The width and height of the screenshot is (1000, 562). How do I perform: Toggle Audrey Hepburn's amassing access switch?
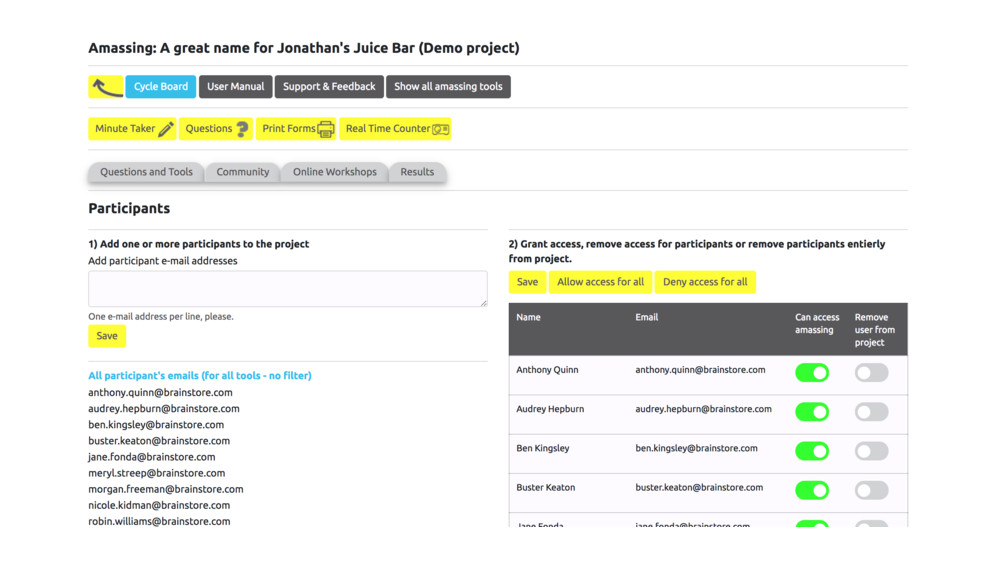coord(812,412)
